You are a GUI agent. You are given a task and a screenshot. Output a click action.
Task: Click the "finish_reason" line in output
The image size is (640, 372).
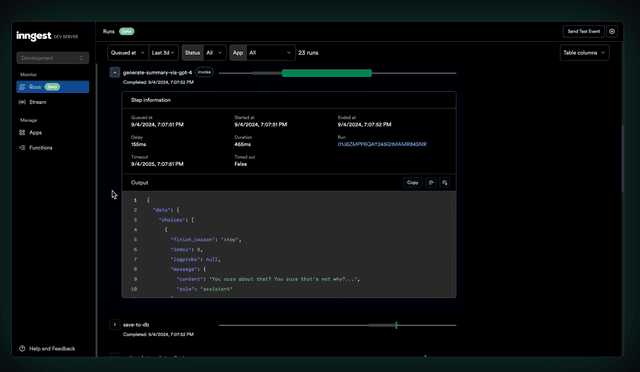click(x=206, y=240)
